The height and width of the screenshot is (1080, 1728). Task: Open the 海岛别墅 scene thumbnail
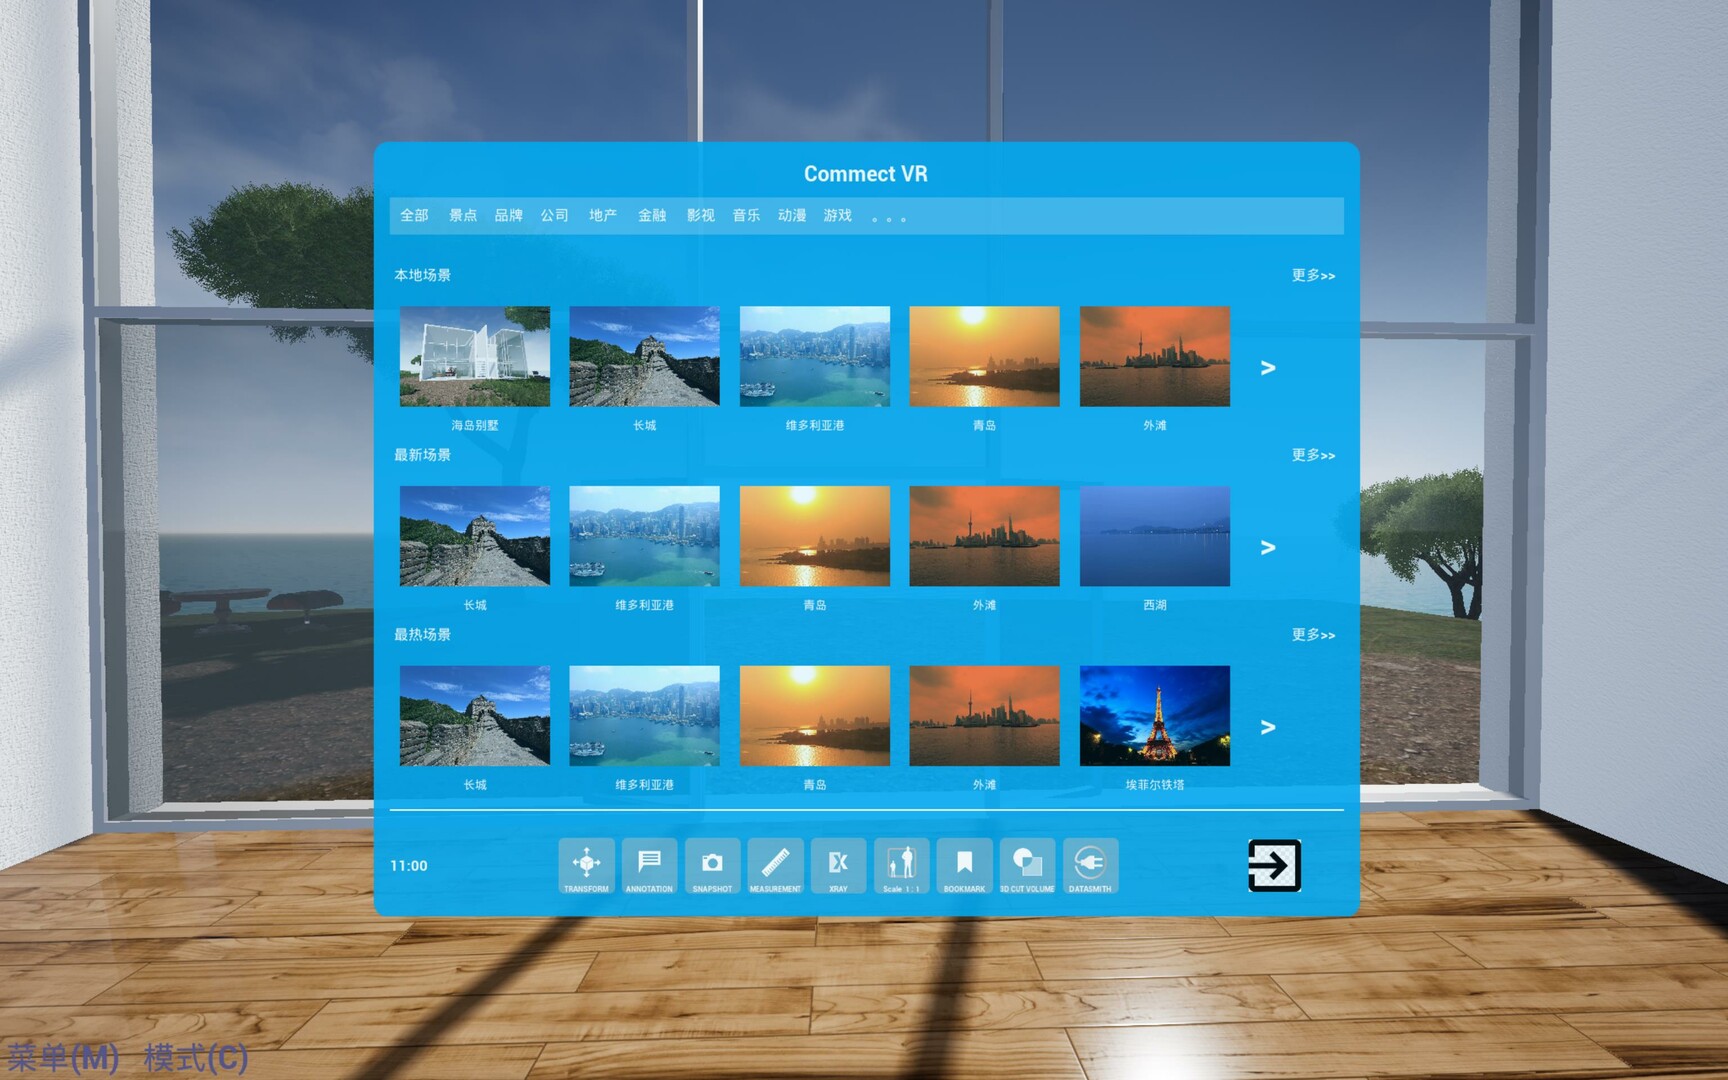[x=474, y=356]
